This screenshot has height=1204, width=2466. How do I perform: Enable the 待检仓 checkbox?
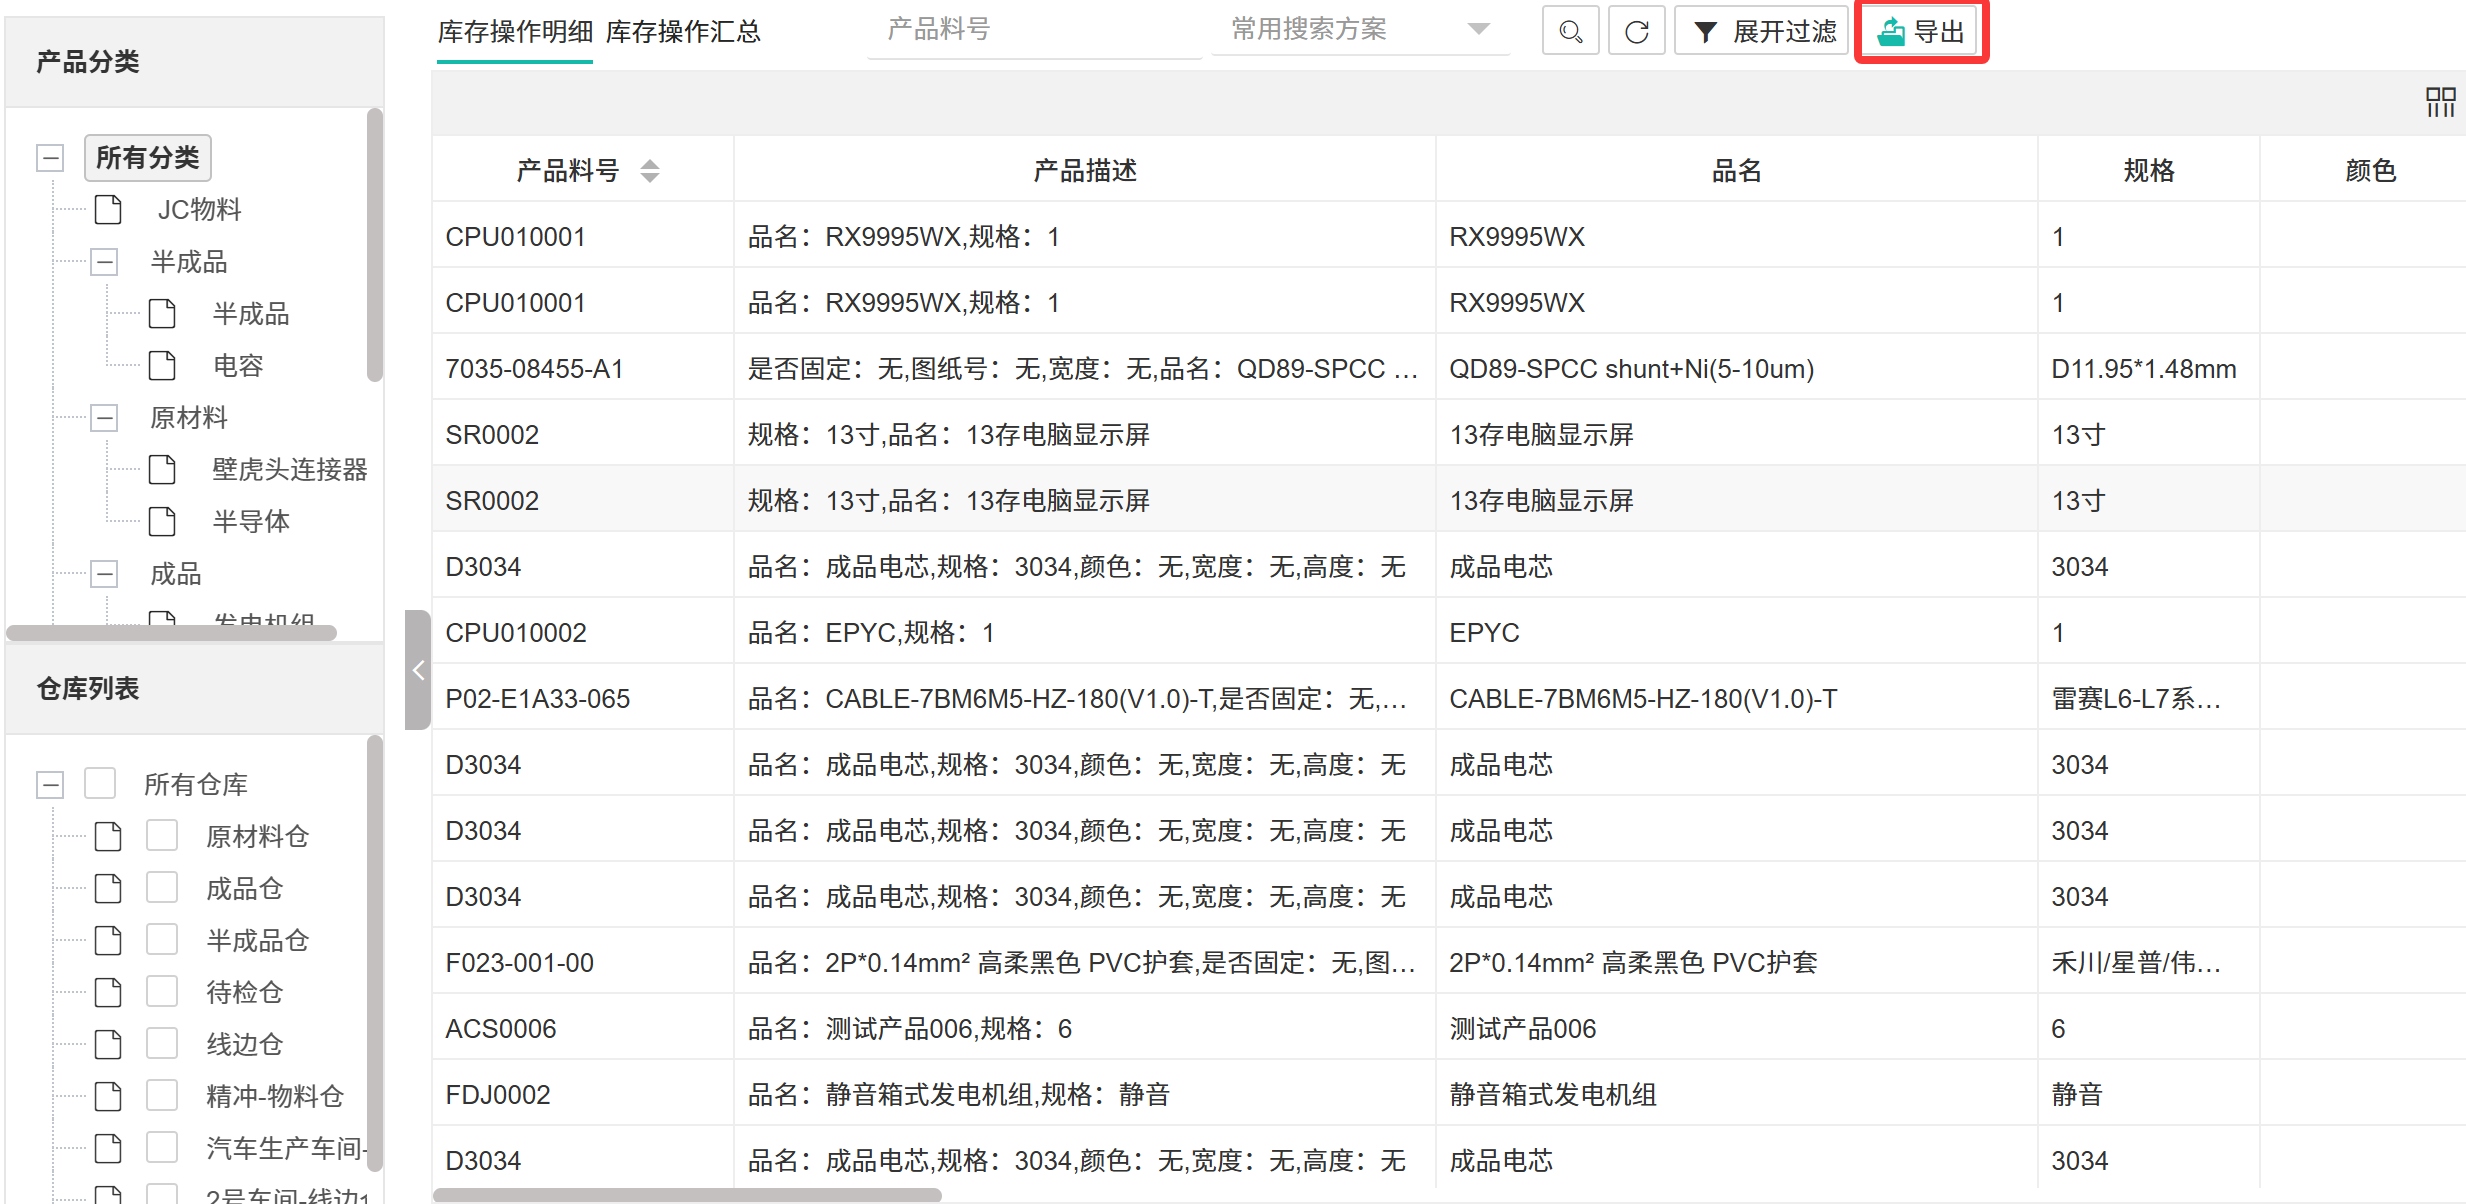pos(162,991)
